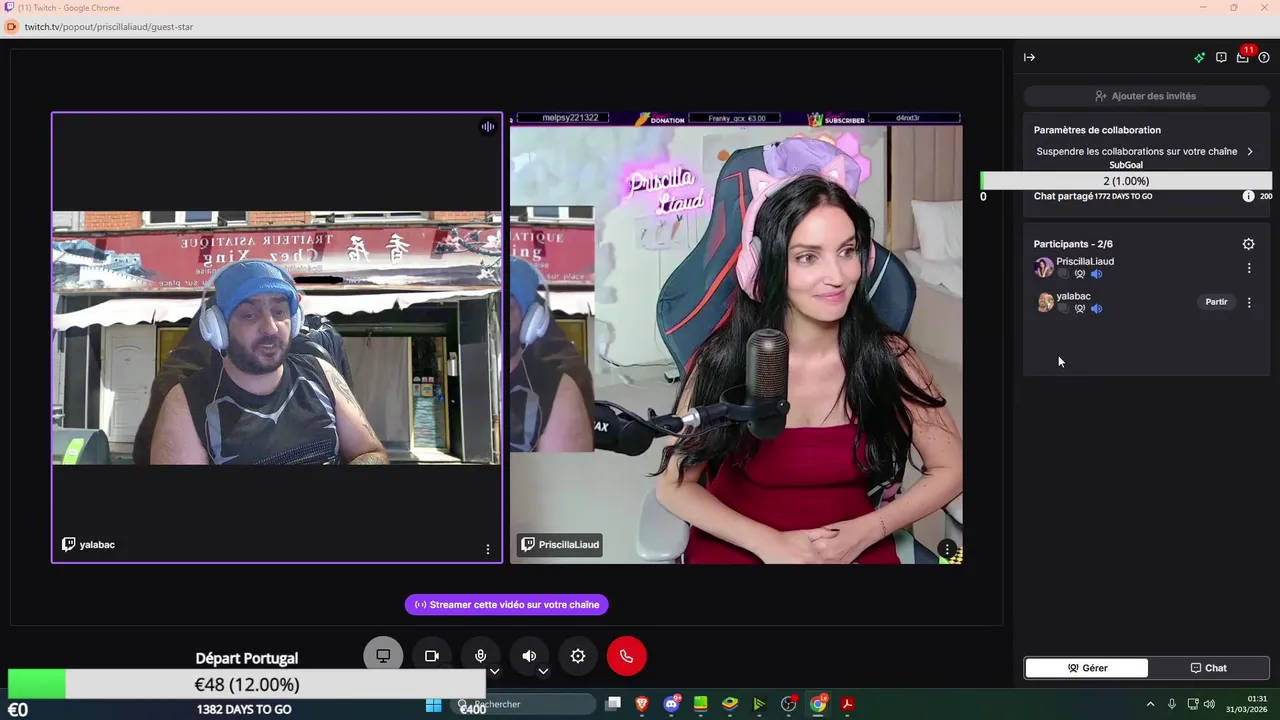1280x720 pixels.
Task: Open speaker device dropdown arrow
Action: click(x=543, y=671)
